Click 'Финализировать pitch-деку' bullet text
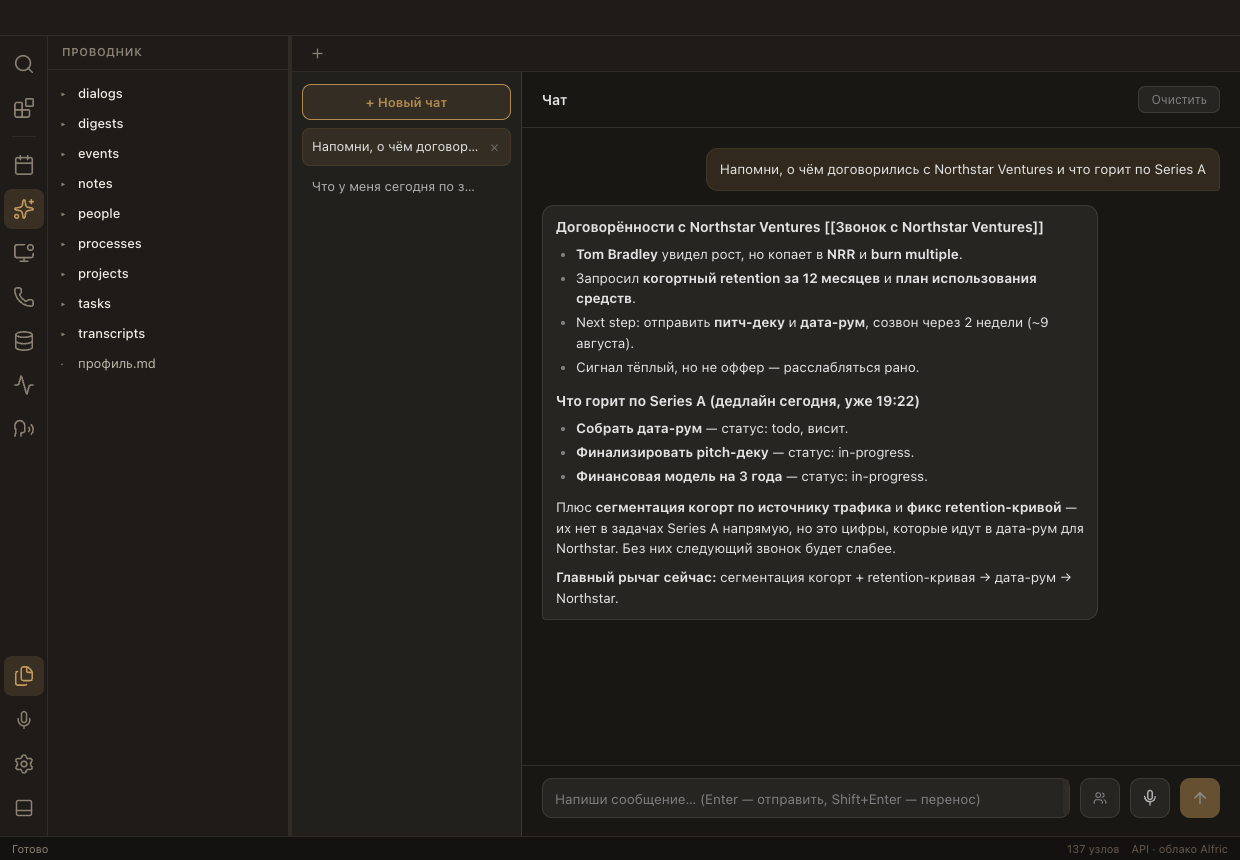 (672, 452)
